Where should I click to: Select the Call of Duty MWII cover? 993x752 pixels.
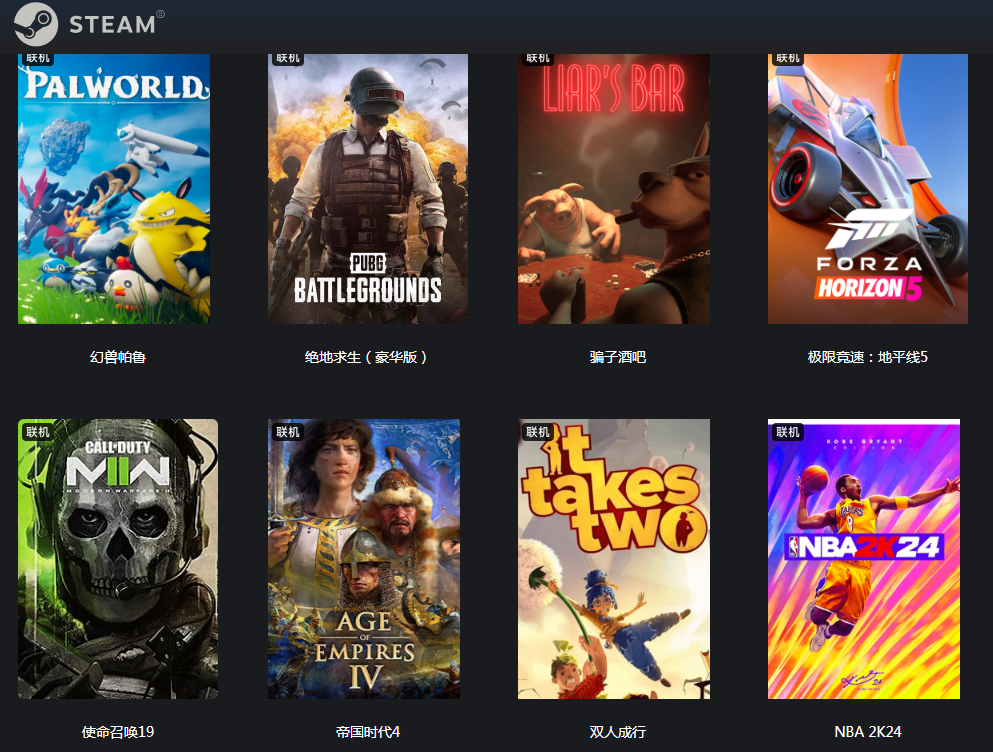pyautogui.click(x=118, y=559)
